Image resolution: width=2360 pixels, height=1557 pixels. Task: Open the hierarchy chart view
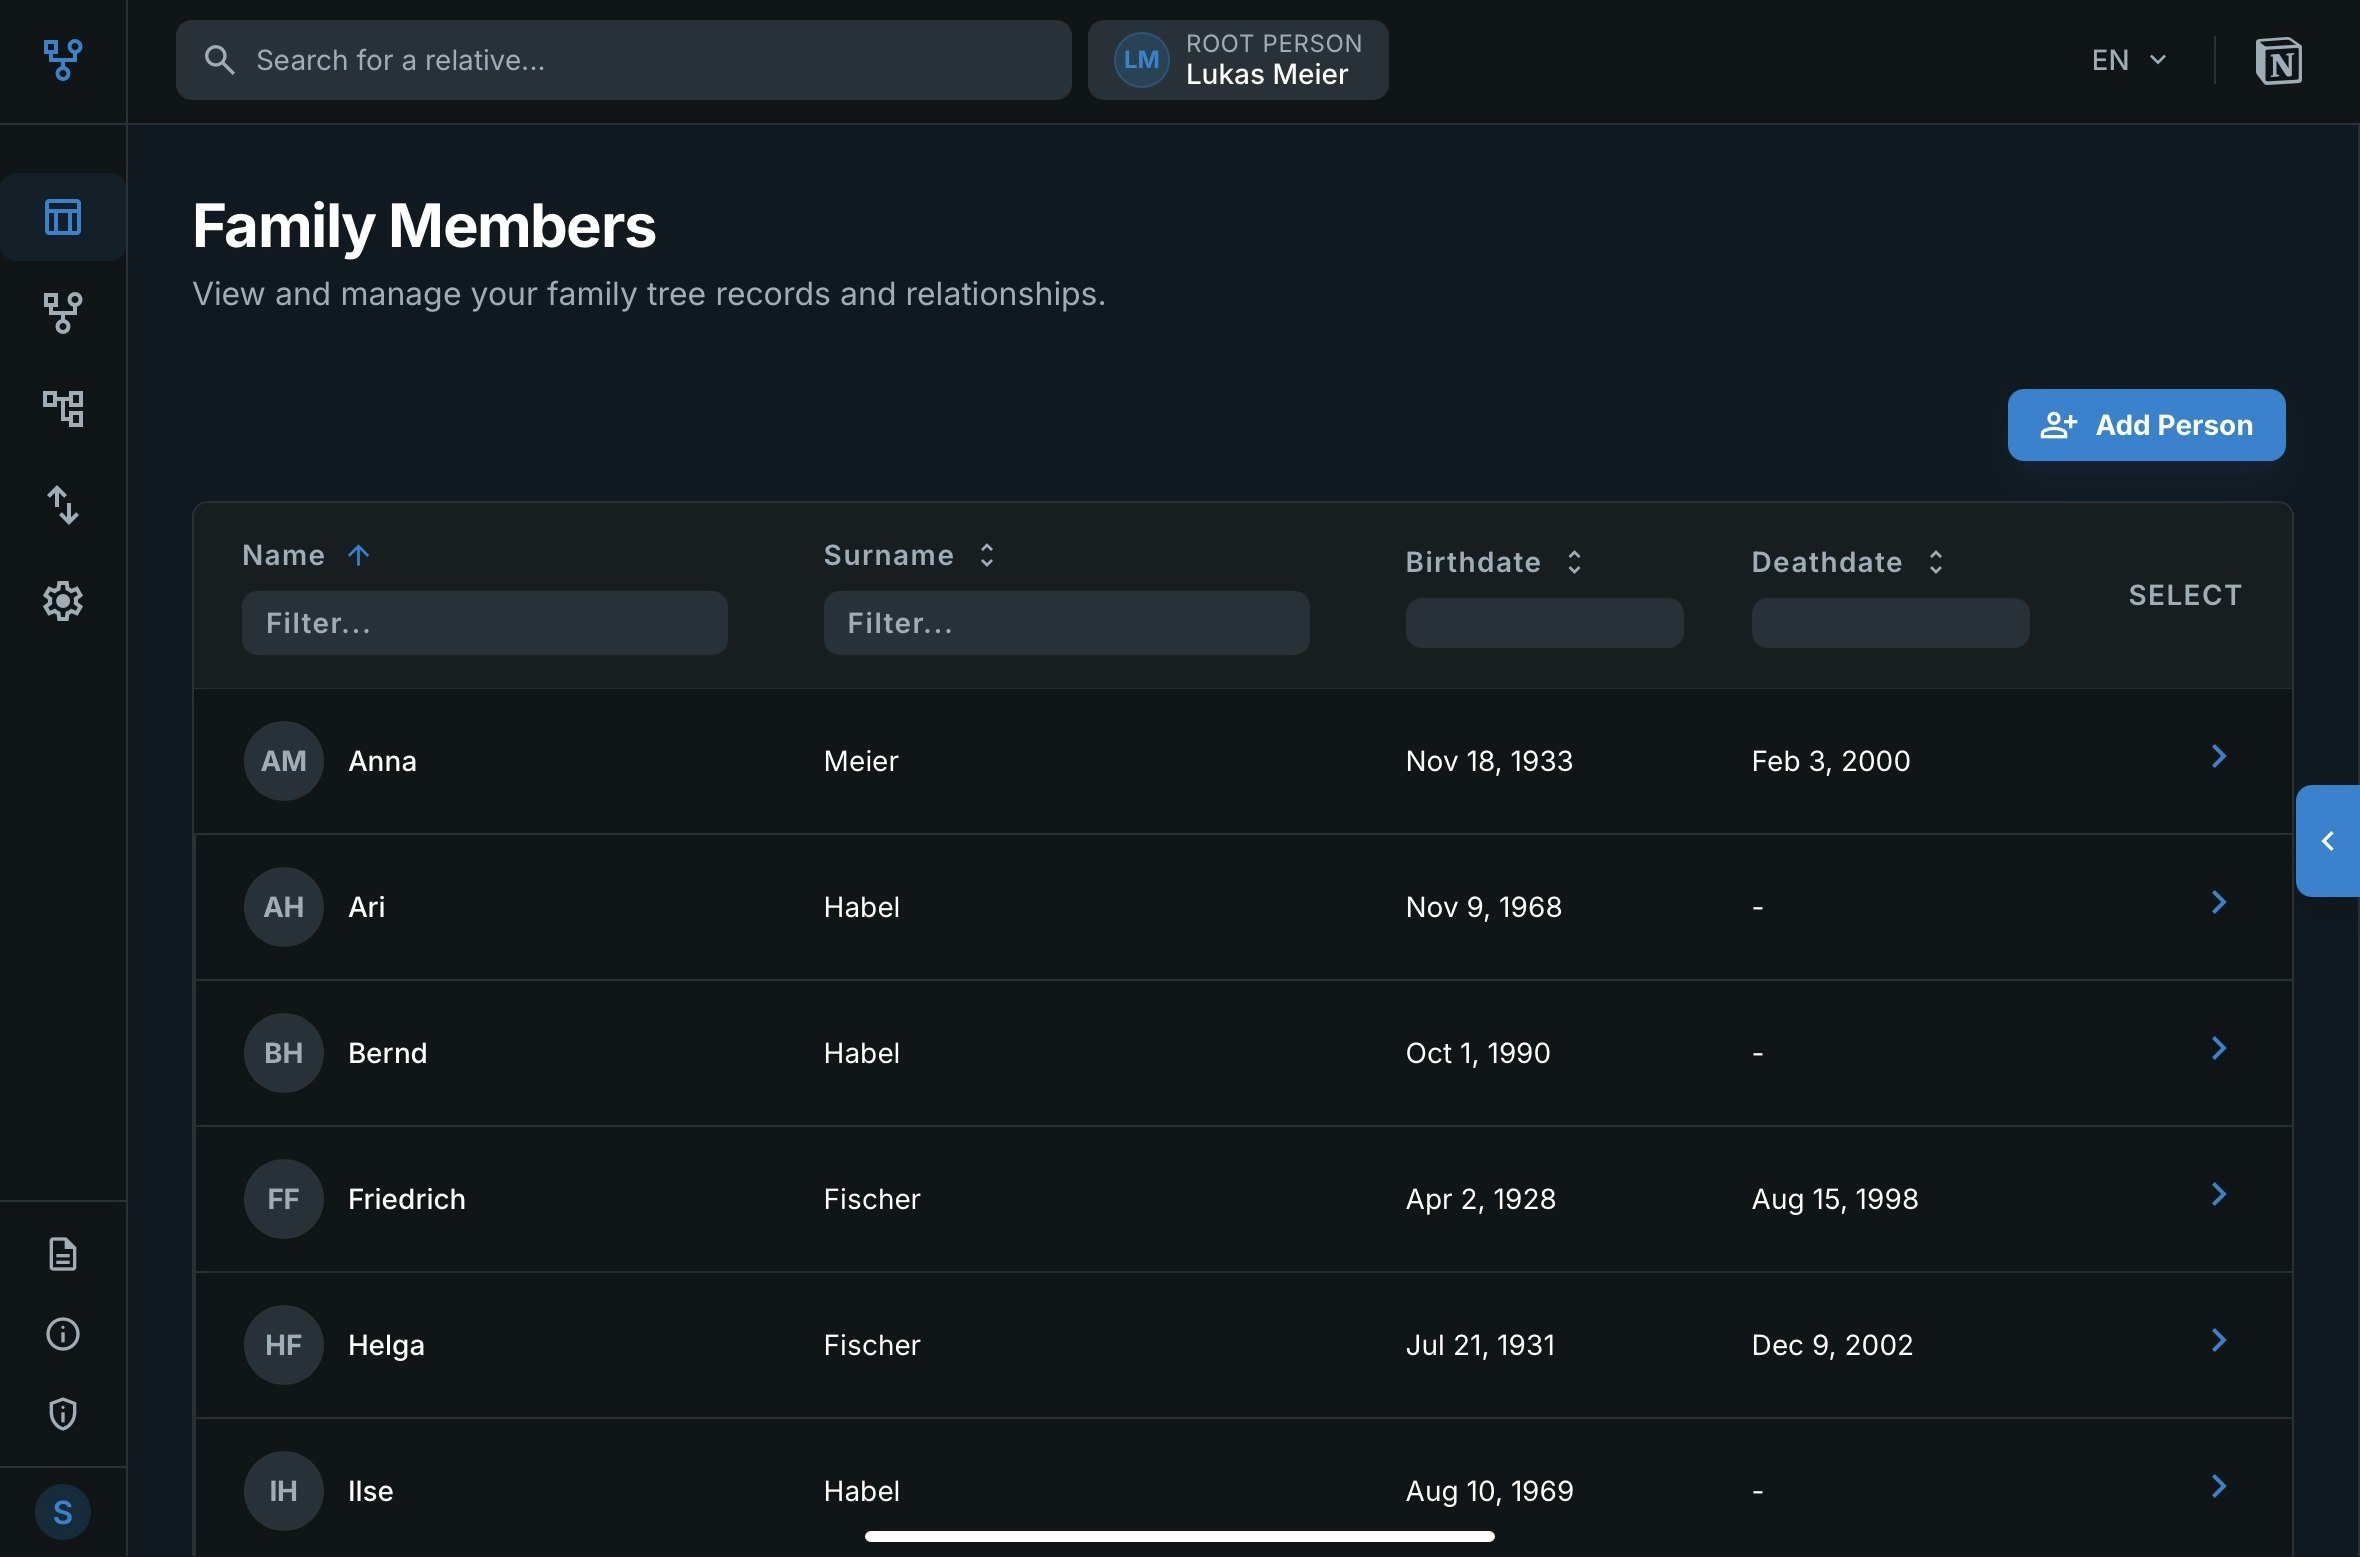[63, 408]
